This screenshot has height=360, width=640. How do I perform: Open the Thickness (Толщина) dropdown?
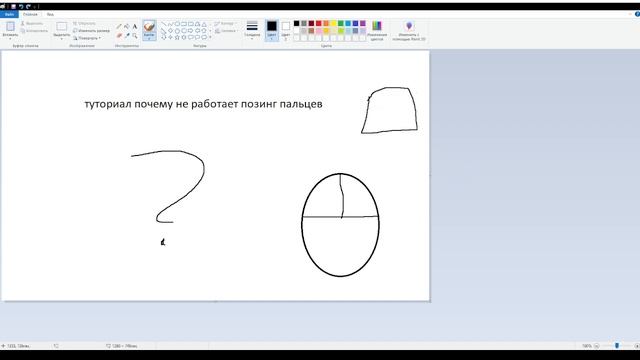pos(252,30)
